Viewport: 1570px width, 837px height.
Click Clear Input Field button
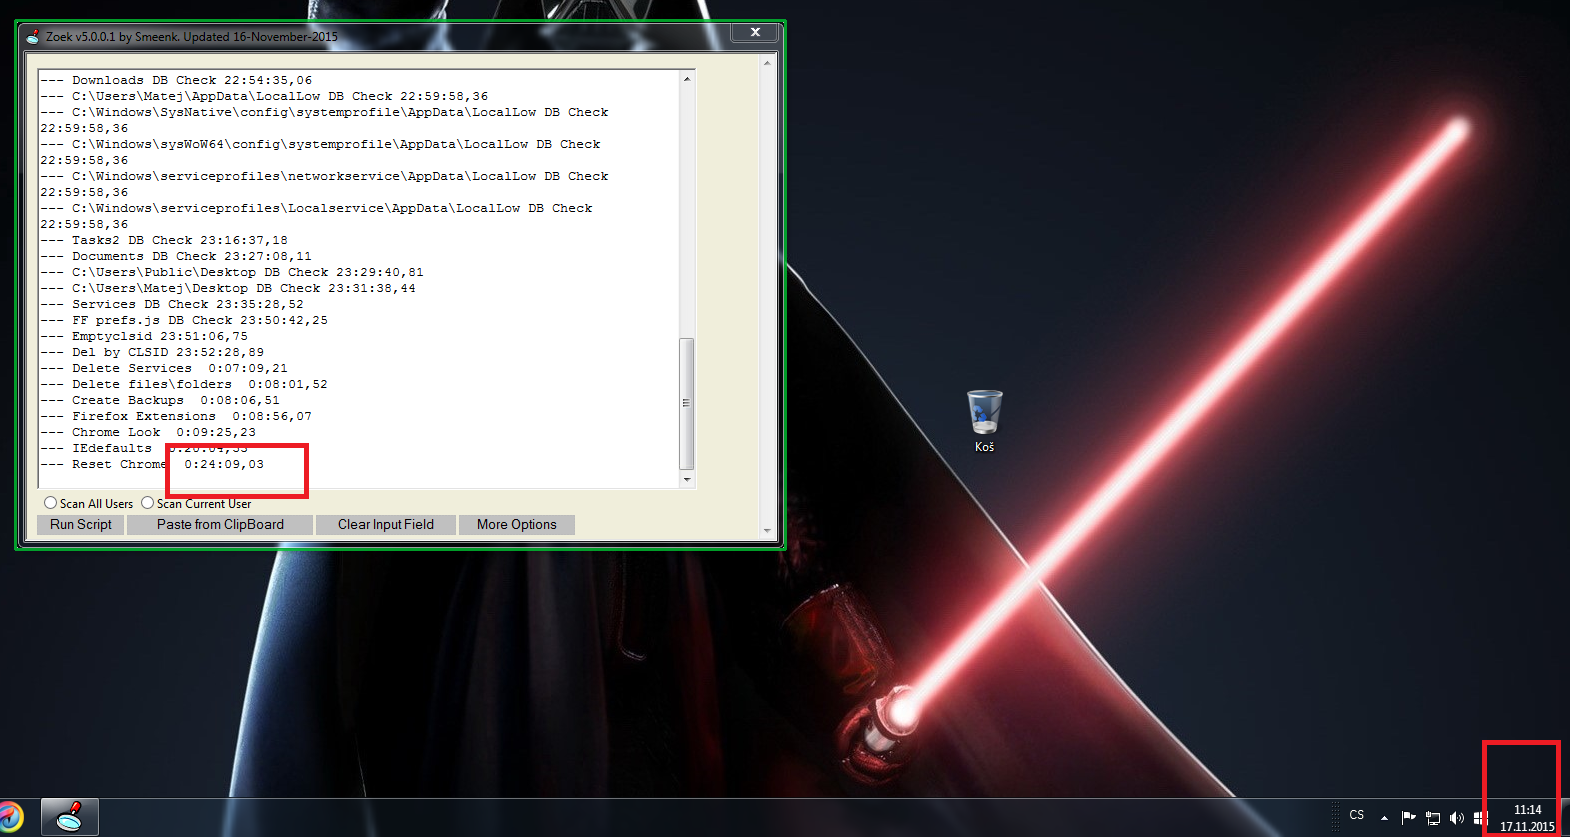tap(386, 524)
